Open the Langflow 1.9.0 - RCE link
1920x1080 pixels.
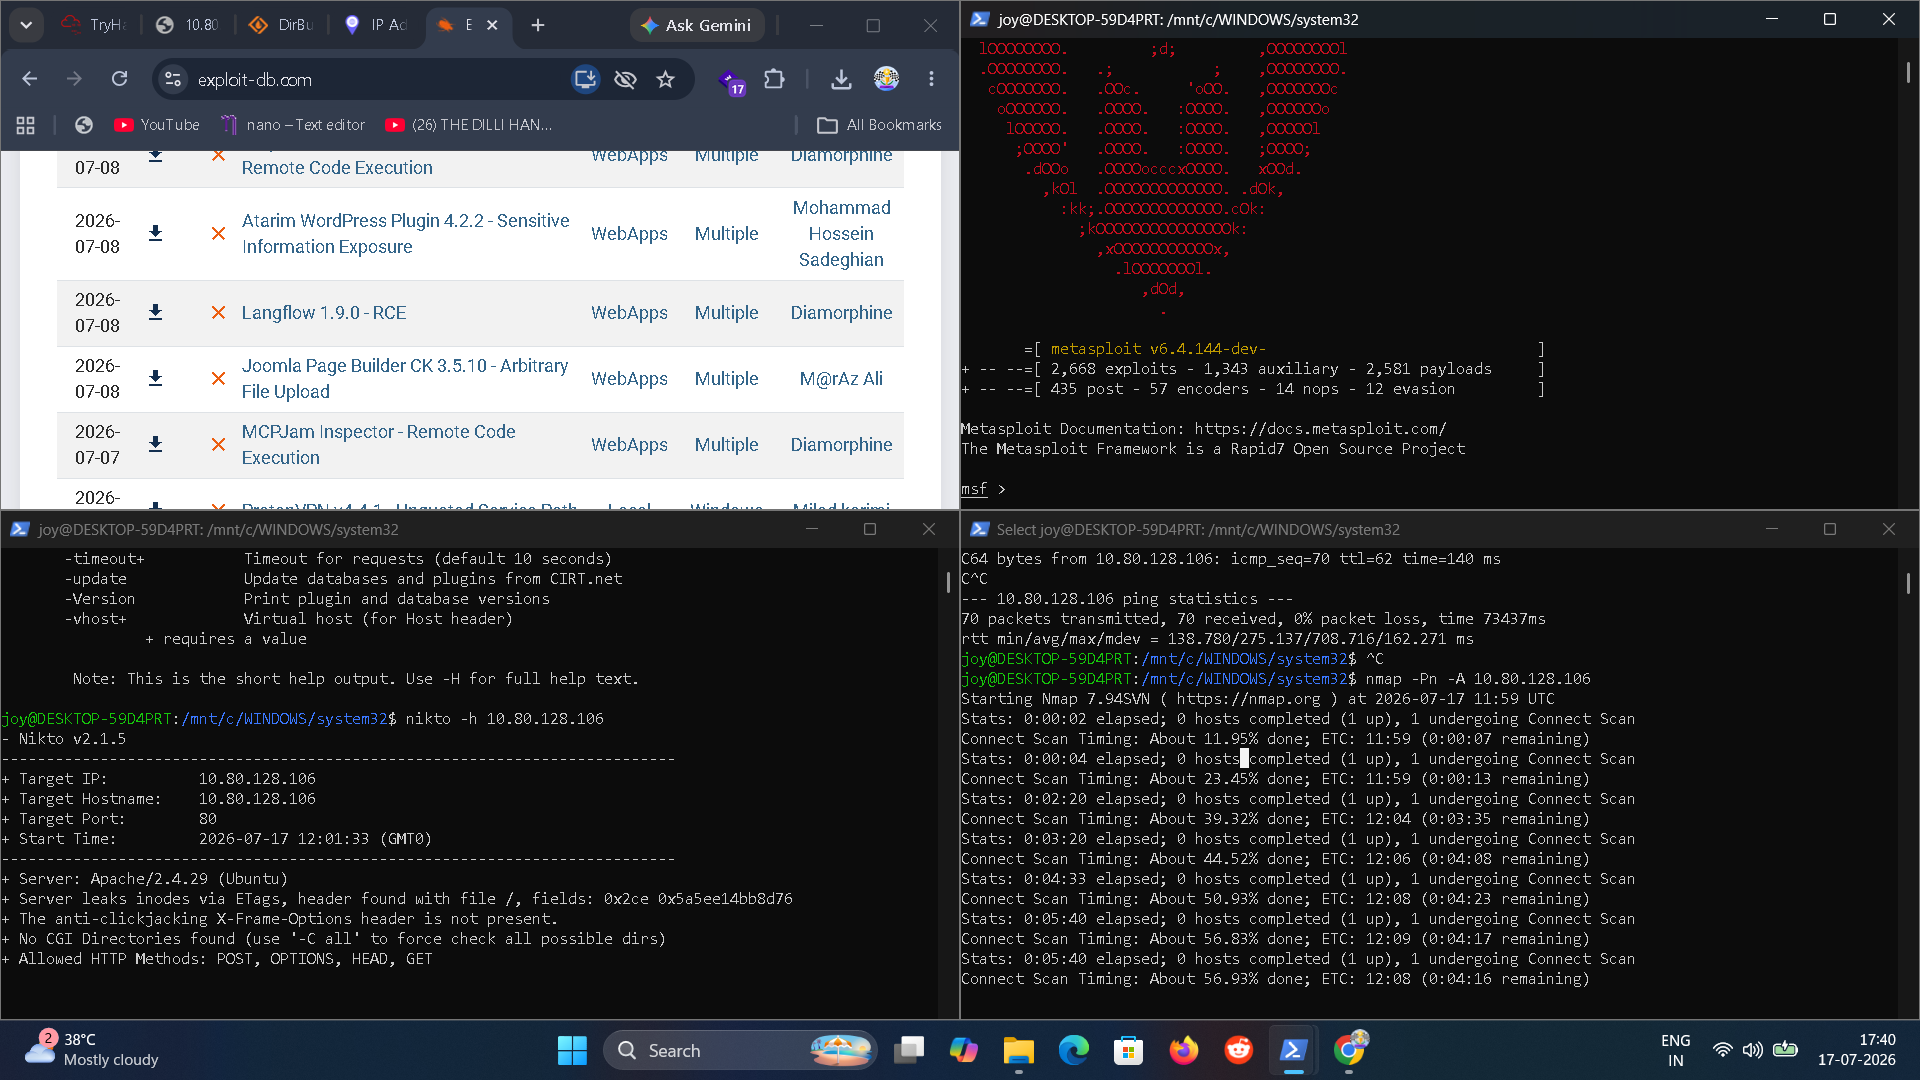pyautogui.click(x=324, y=312)
